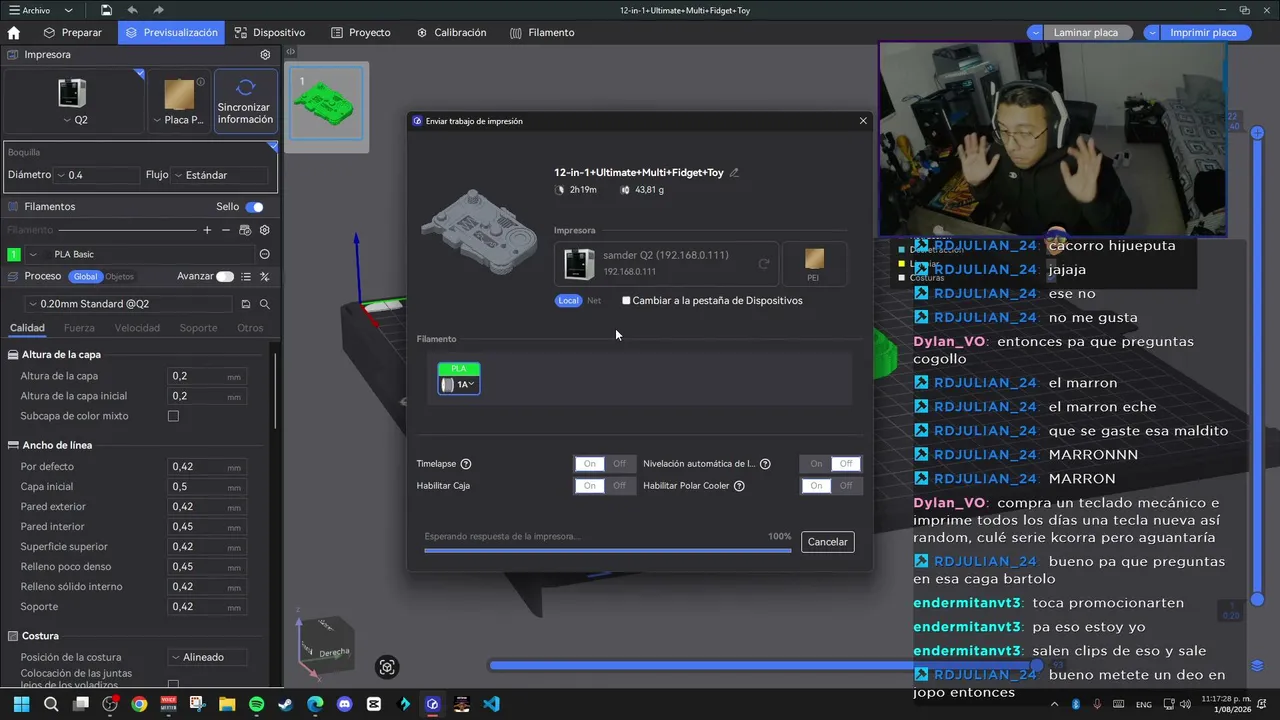Switch the process scope to Objetos
The height and width of the screenshot is (720, 1280).
pos(119,277)
